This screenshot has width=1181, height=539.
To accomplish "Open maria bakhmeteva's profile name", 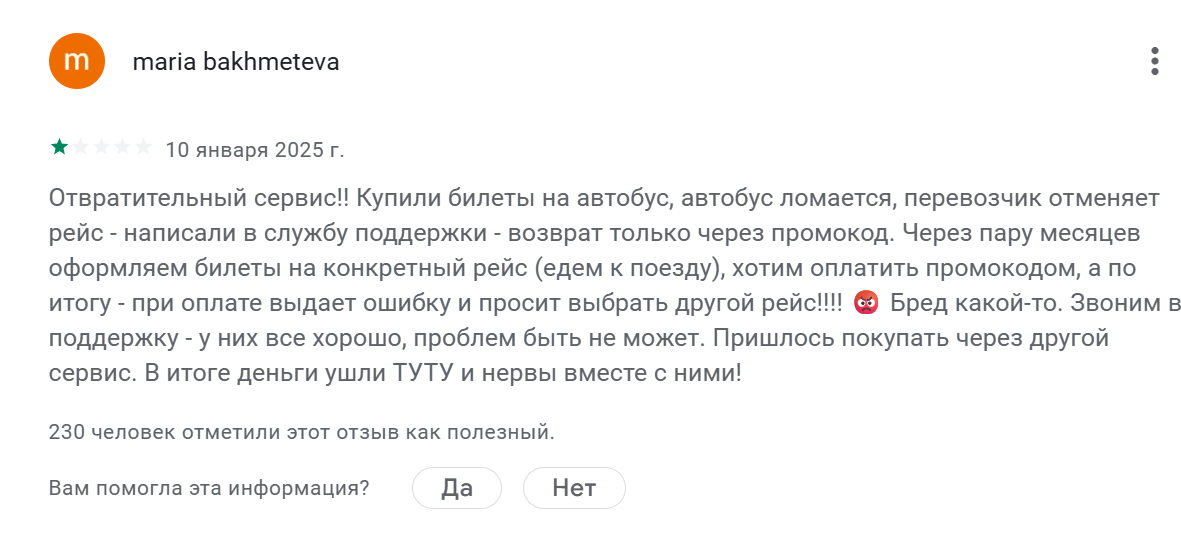I will click(x=236, y=62).
